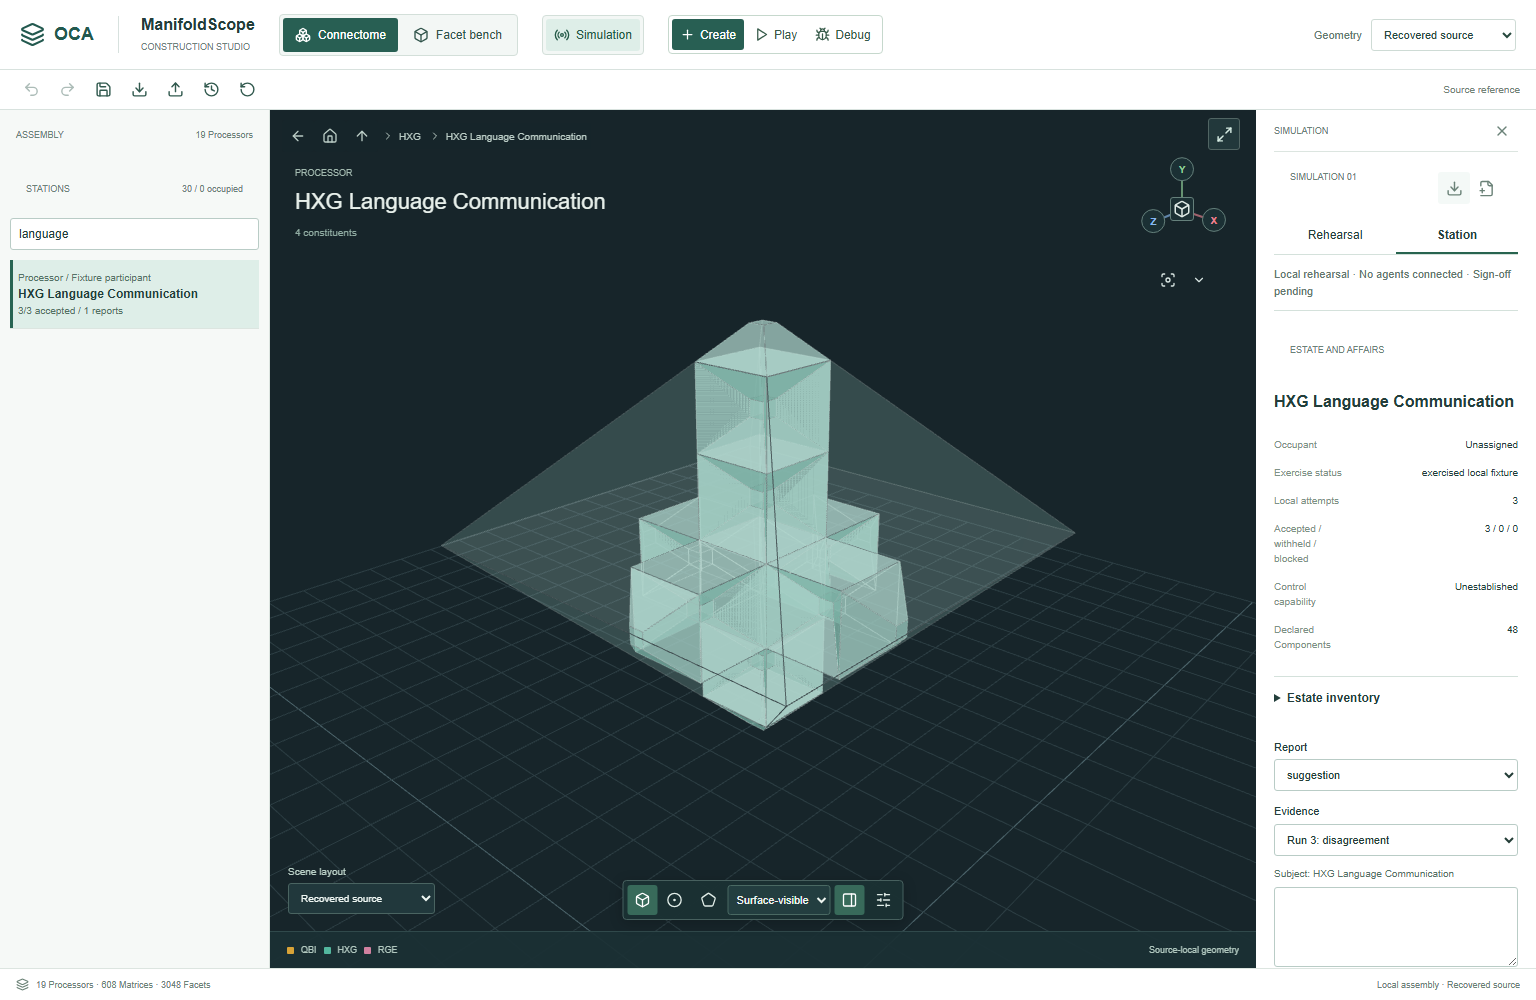Toggle the Simulation mode button
The image size is (1536, 1000).
[x=593, y=35]
